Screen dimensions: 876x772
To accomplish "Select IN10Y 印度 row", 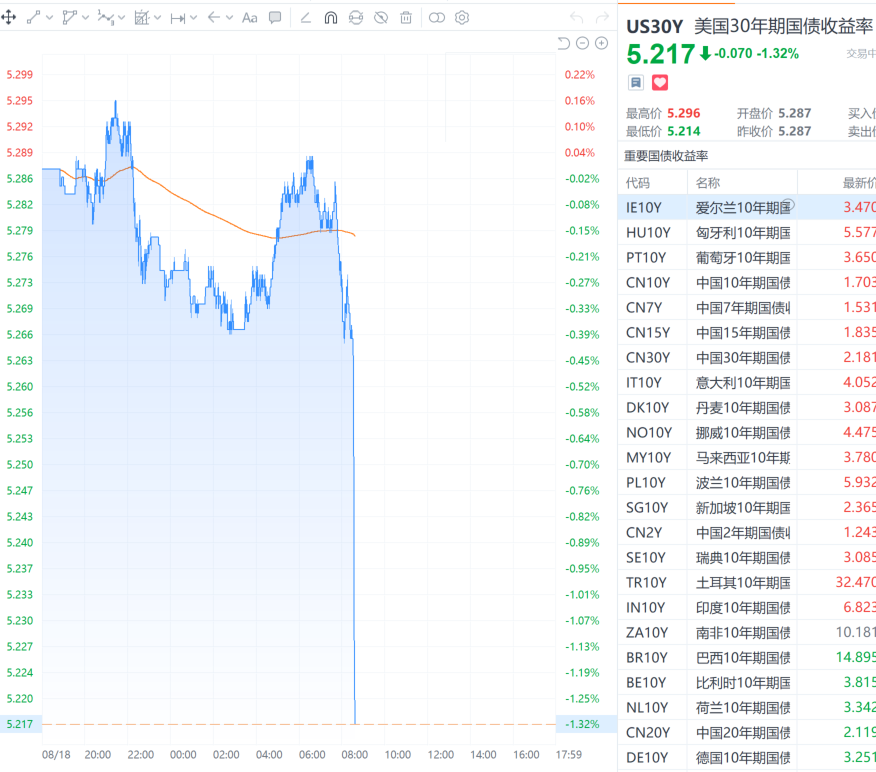I will [x=747, y=607].
